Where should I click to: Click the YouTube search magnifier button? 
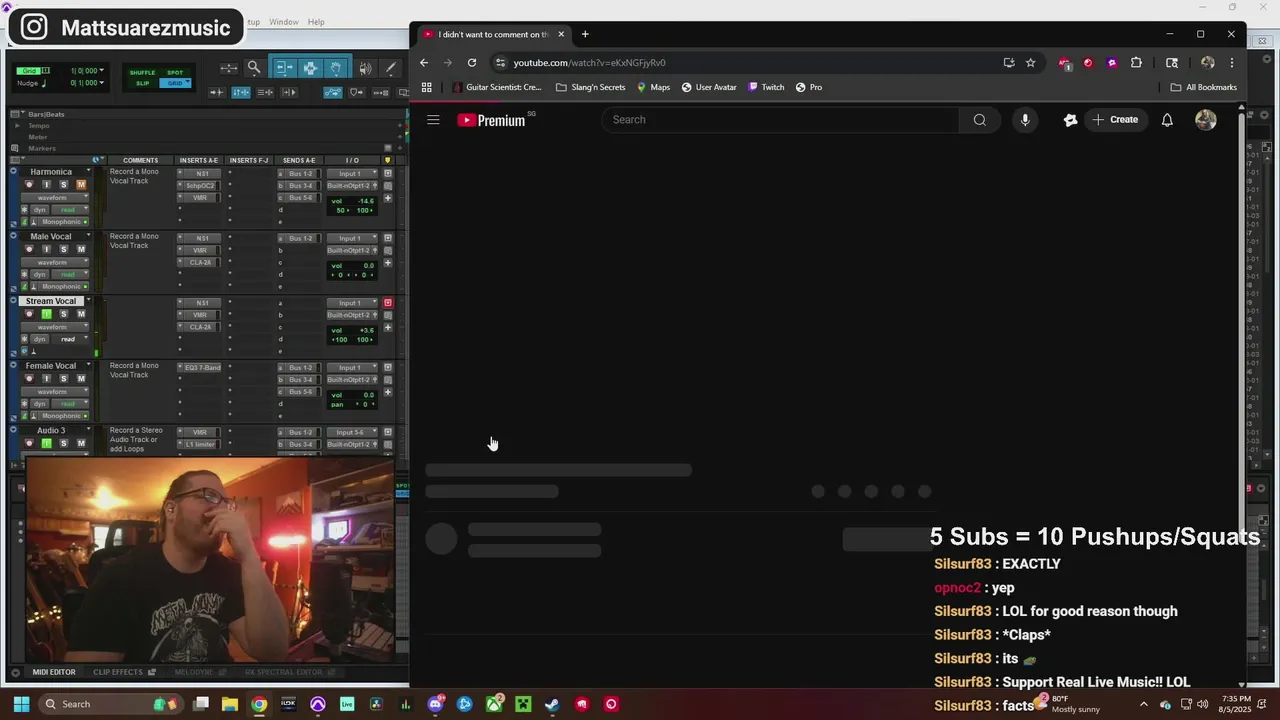(x=979, y=120)
